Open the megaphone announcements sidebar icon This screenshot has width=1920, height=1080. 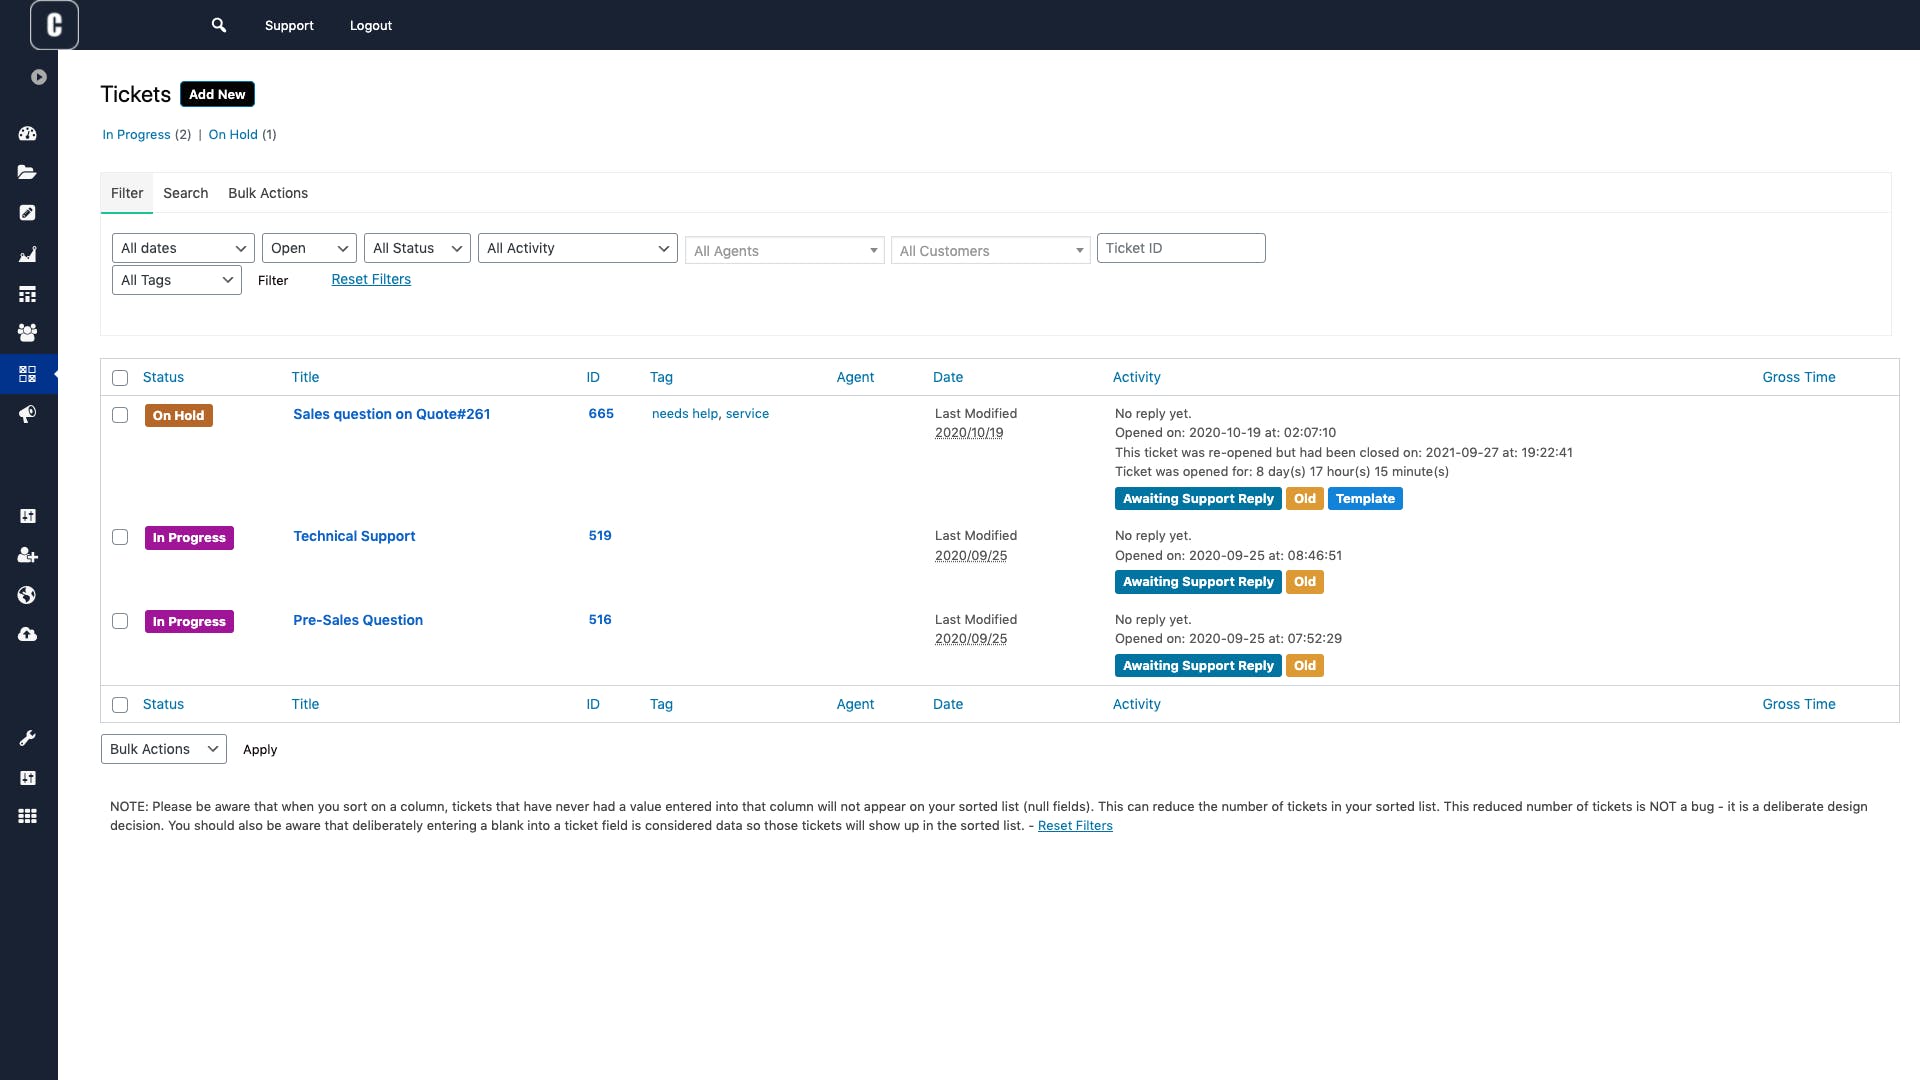pos(28,414)
